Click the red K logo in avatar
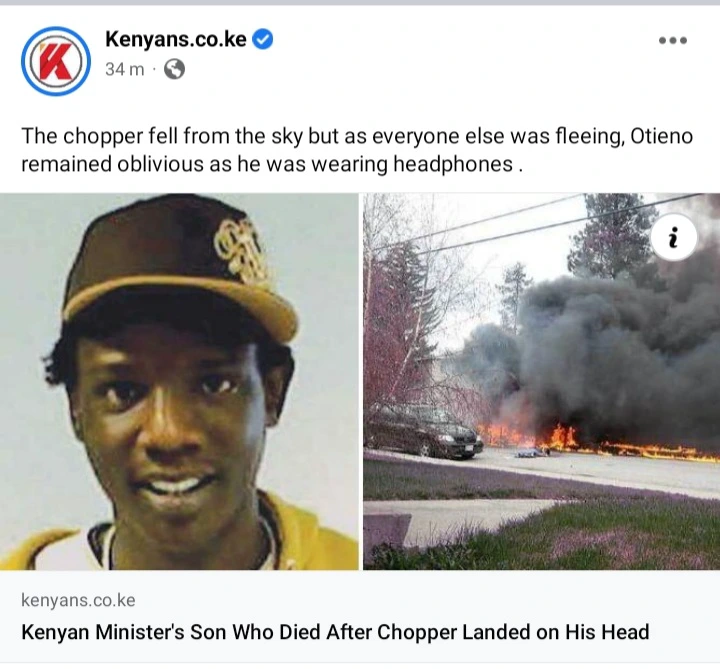 pos(56,62)
